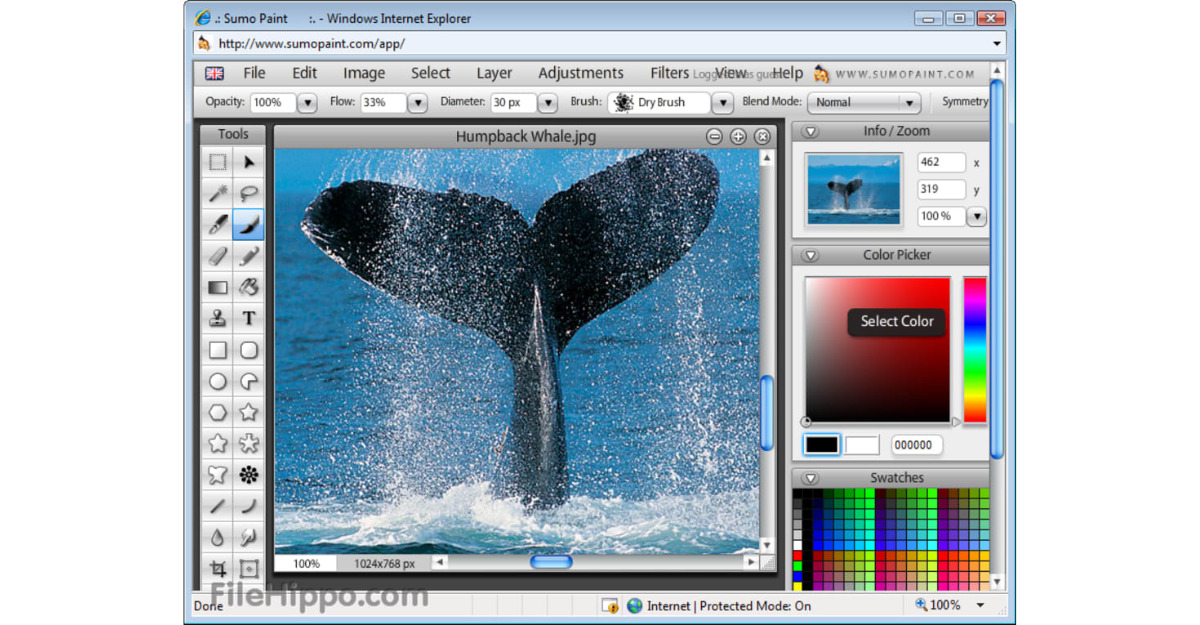Open the Blend Mode Normal dropdown
Screen dimensions: 1200x625
tap(864, 102)
